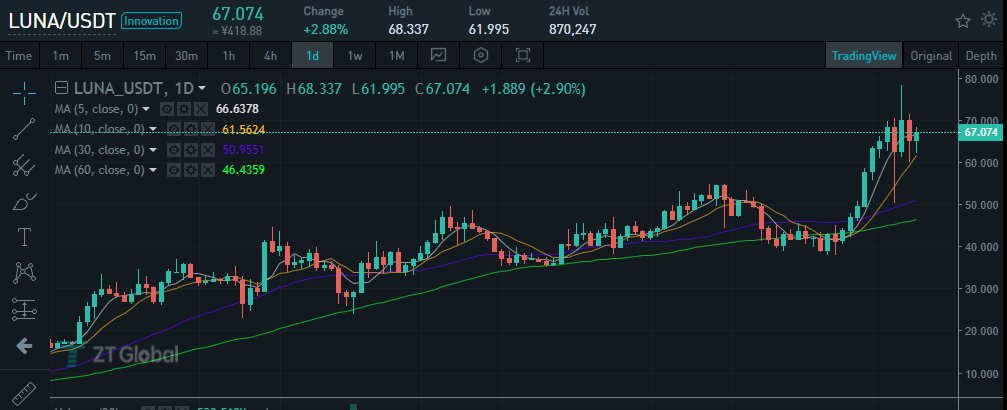Hide the MA 60 indicator line

[x=174, y=170]
